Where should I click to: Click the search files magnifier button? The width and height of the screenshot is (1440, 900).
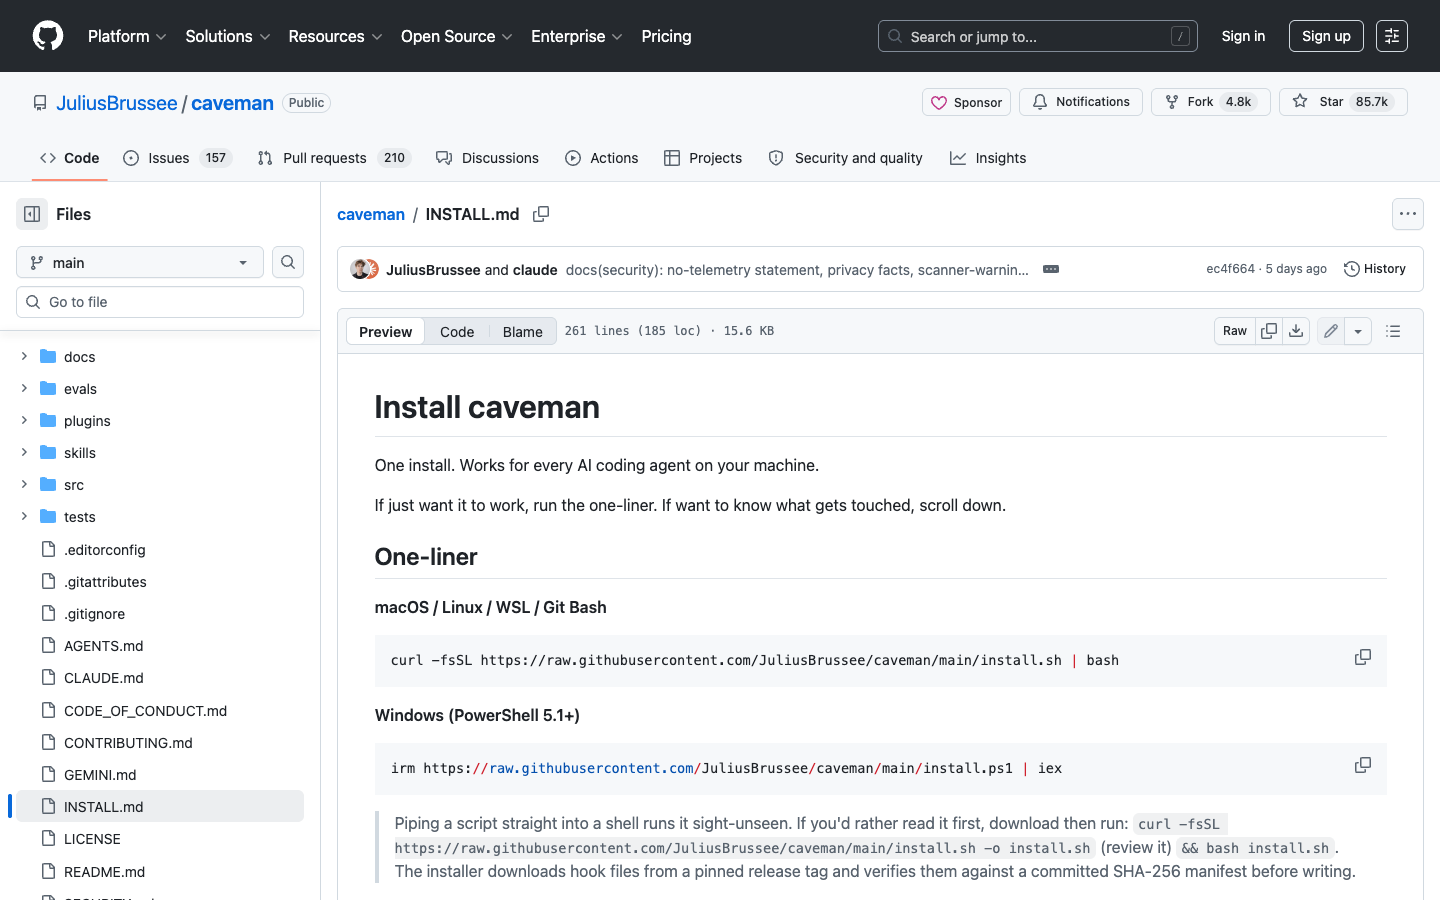tap(288, 262)
